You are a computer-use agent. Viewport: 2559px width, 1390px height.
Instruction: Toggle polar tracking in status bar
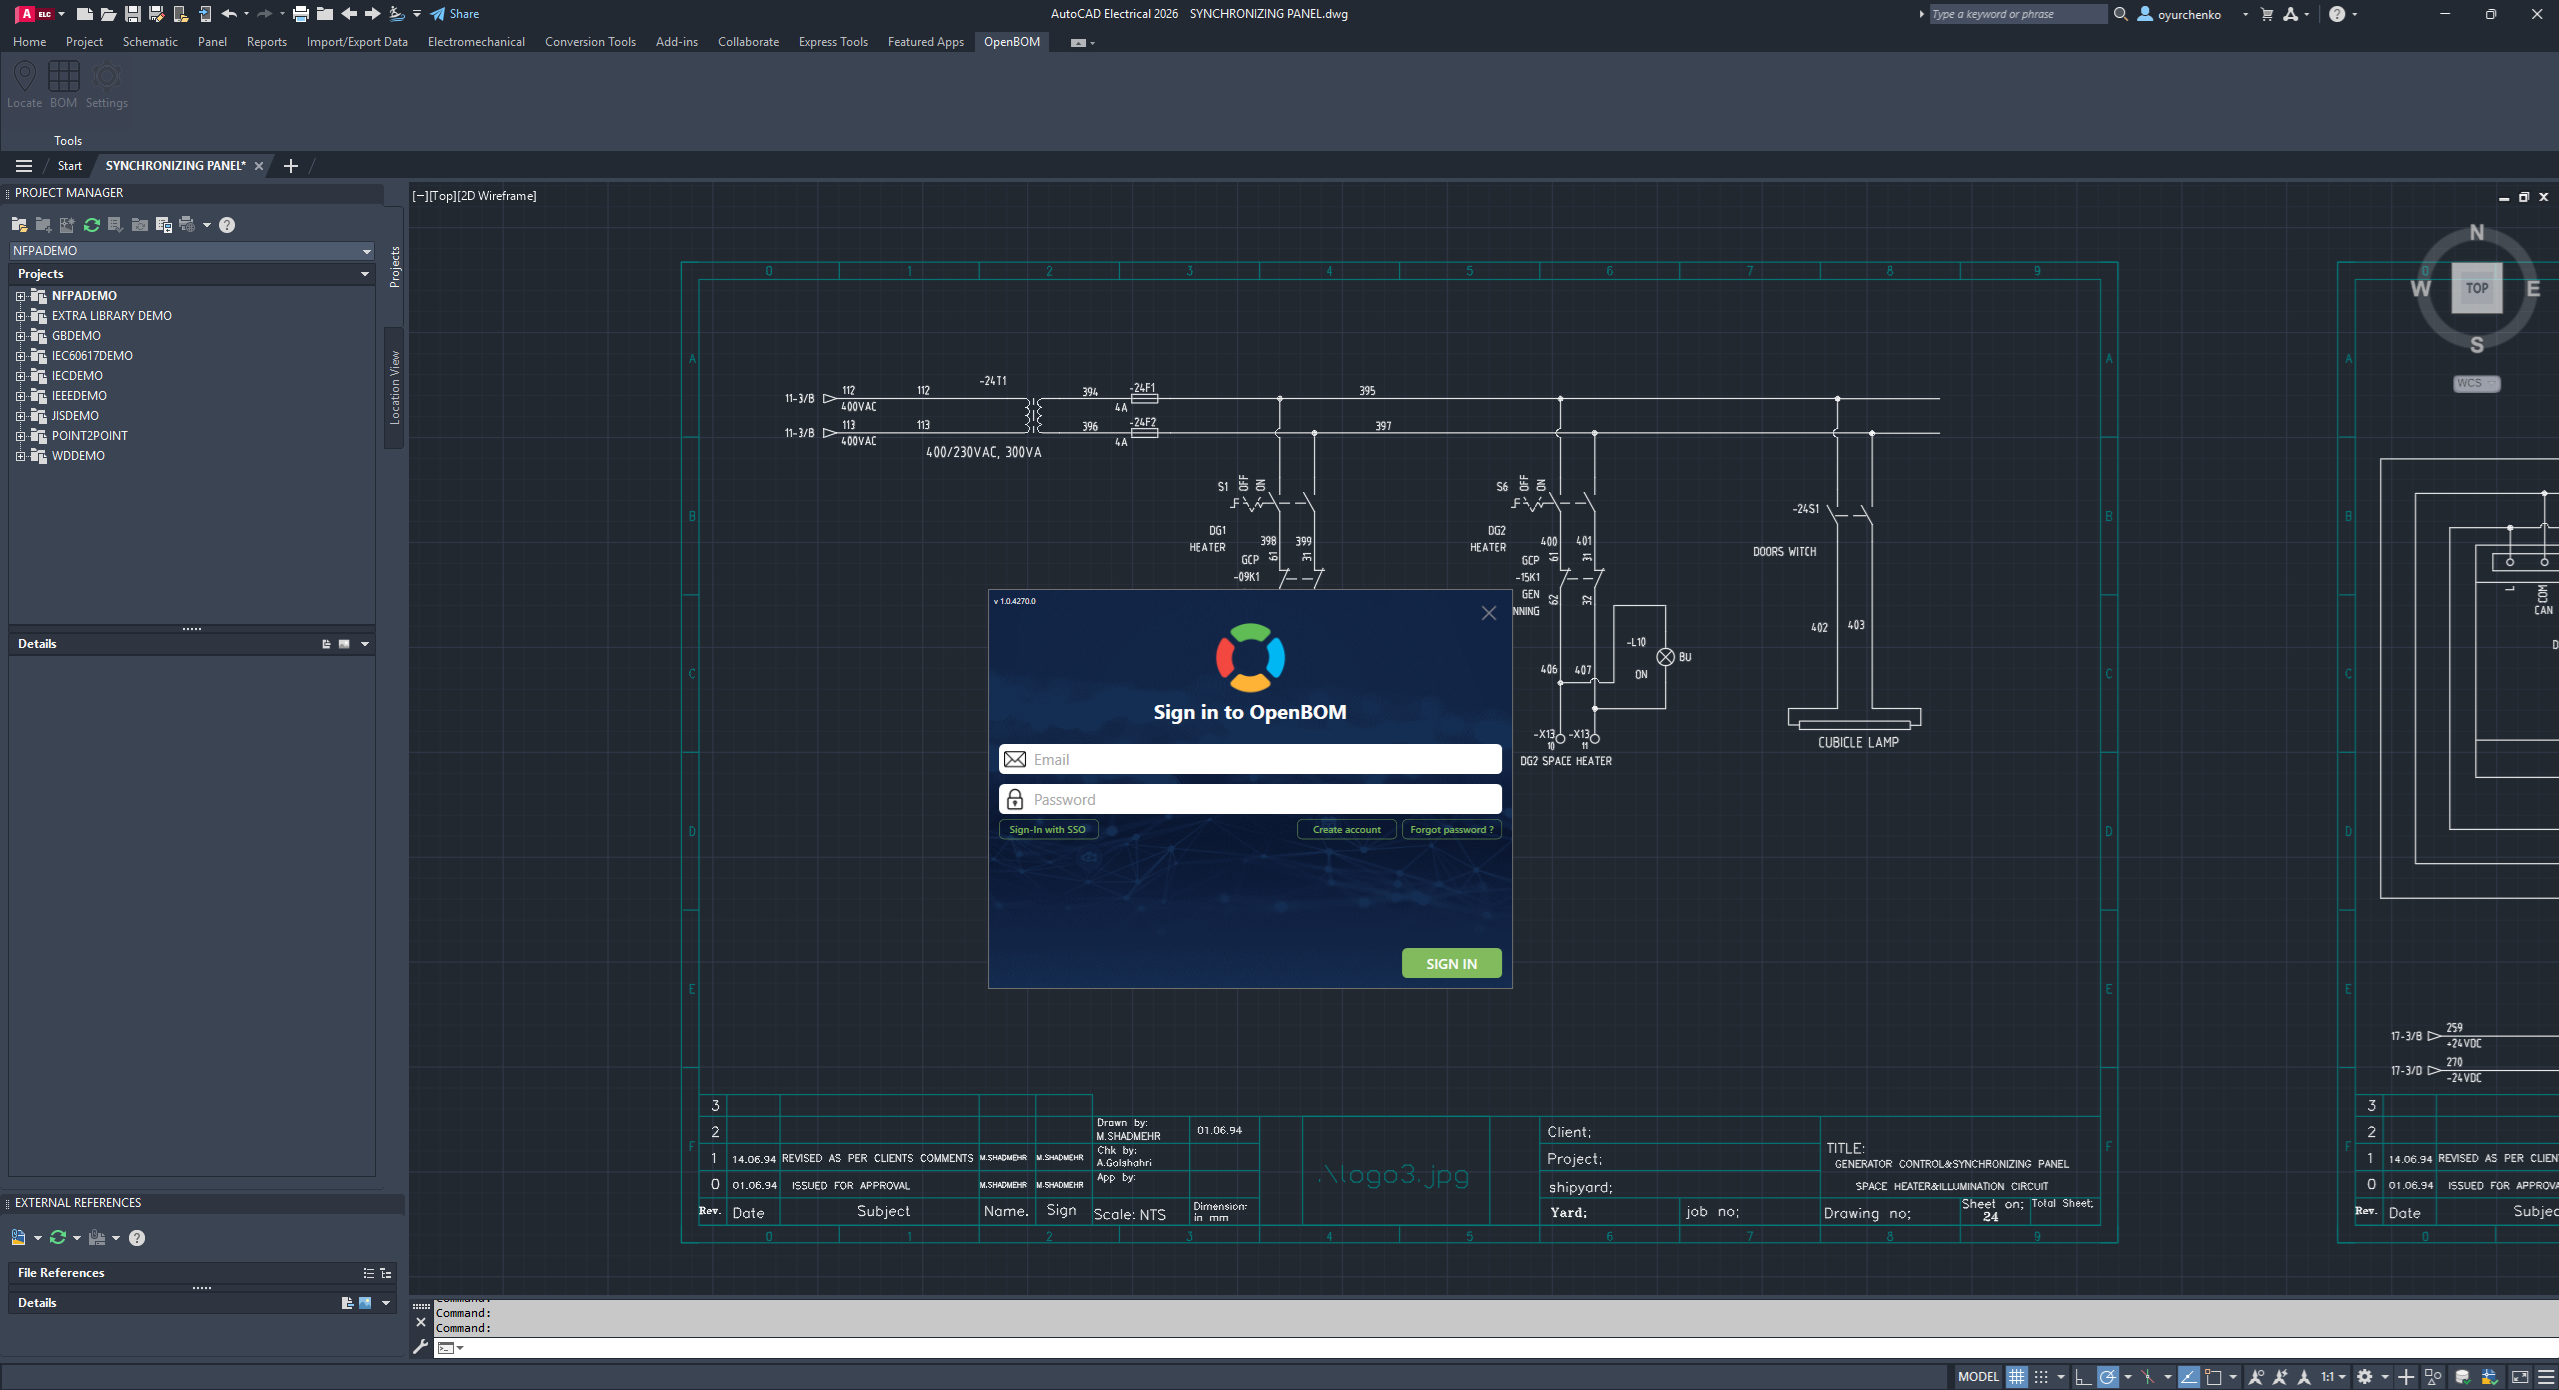(2107, 1377)
